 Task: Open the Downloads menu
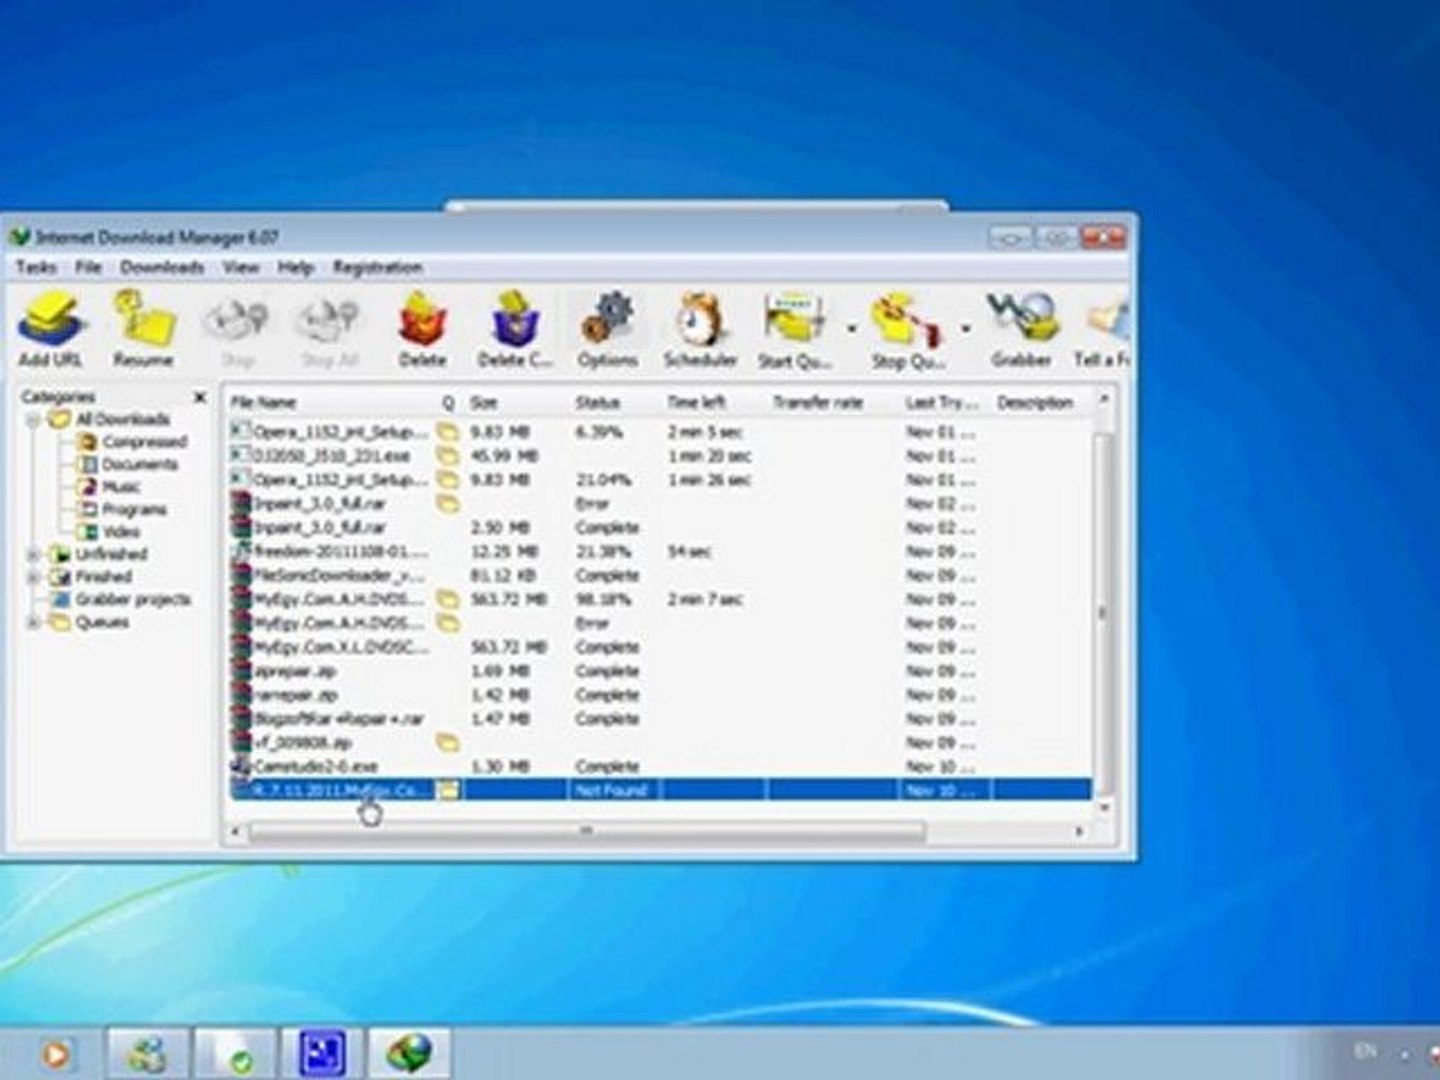coord(162,267)
